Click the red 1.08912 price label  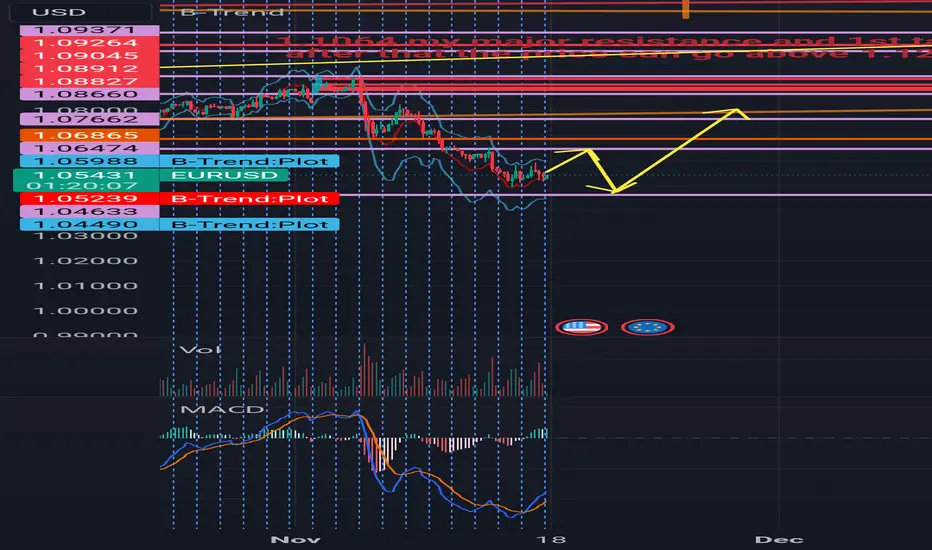coord(90,68)
